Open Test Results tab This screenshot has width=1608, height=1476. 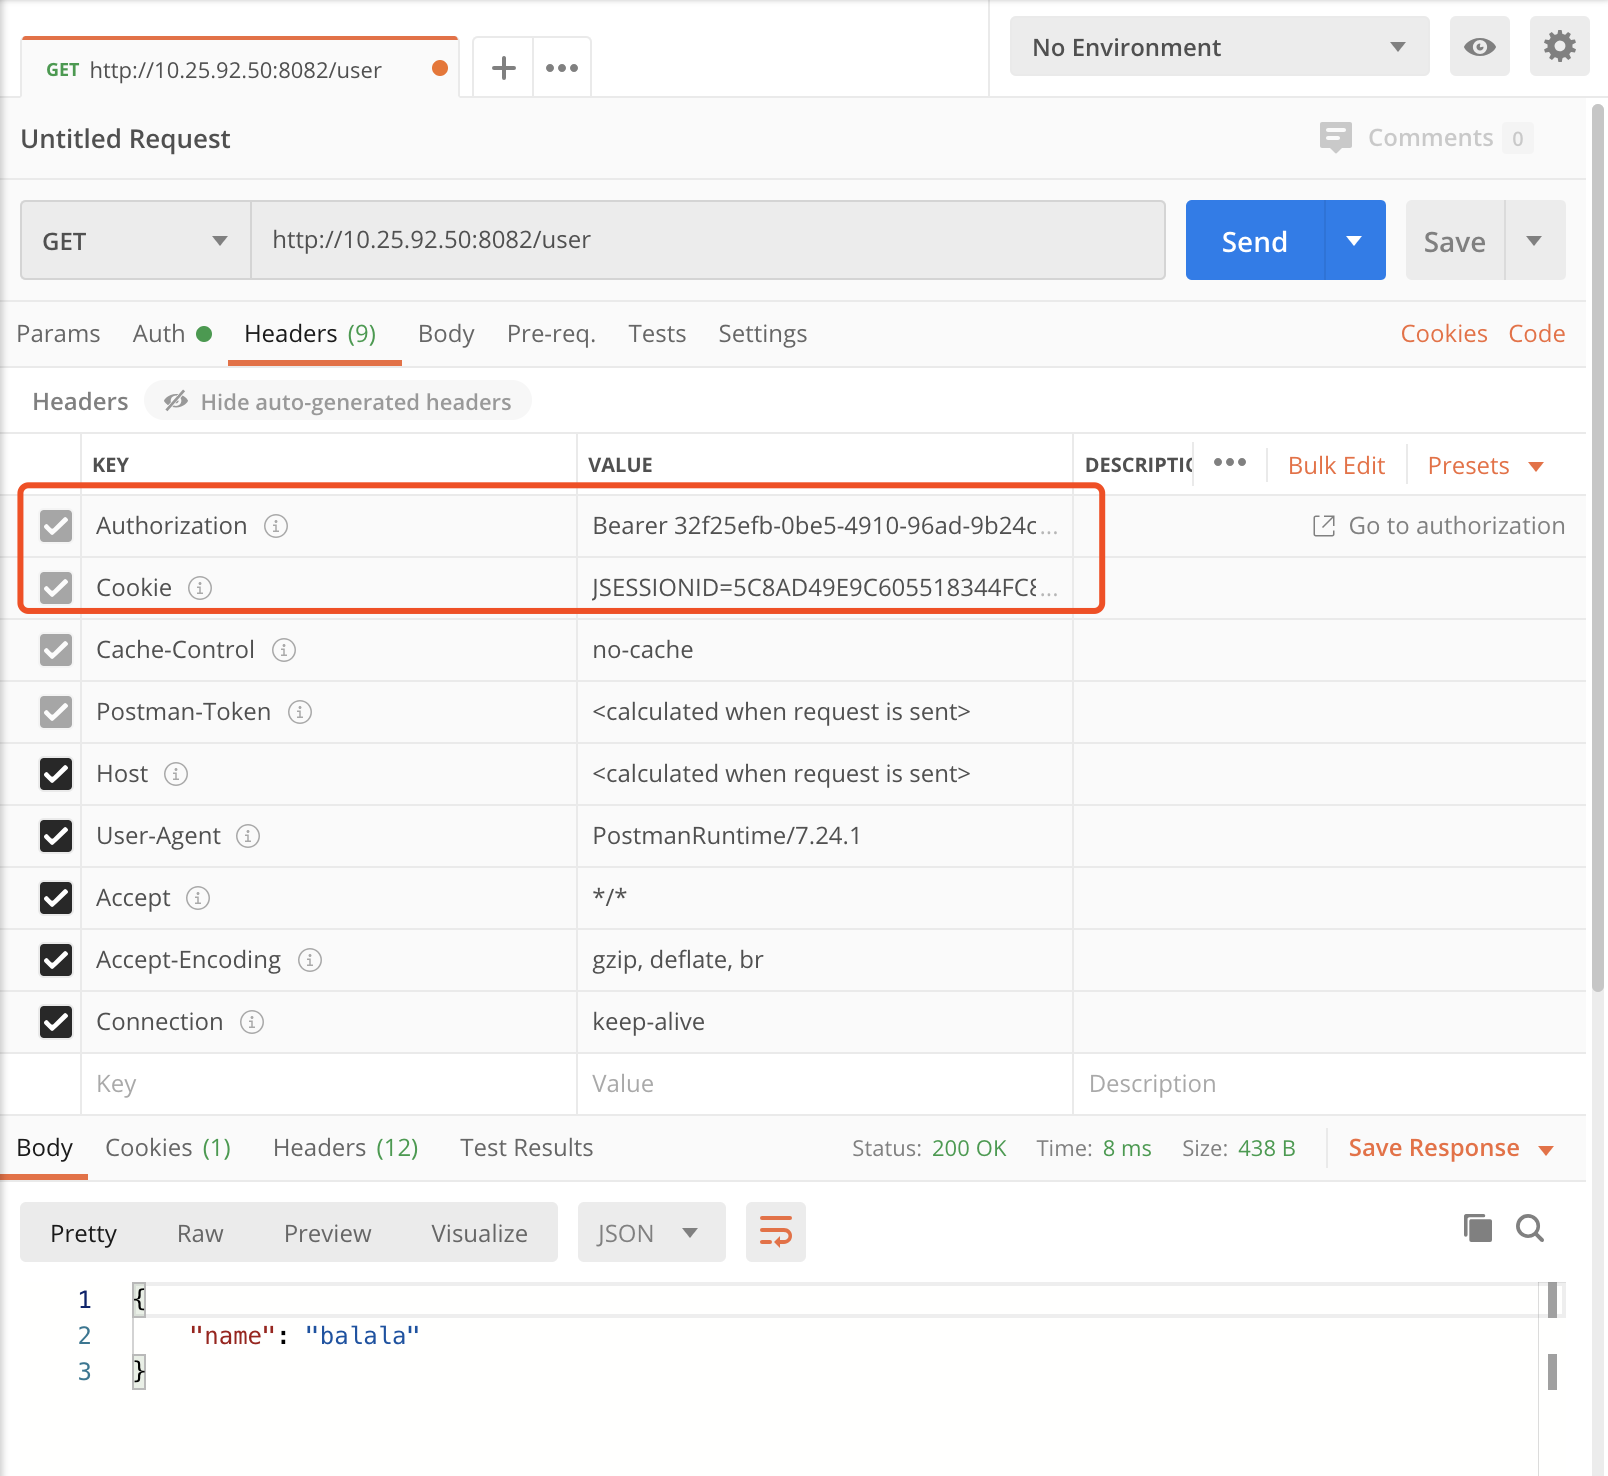pyautogui.click(x=526, y=1148)
